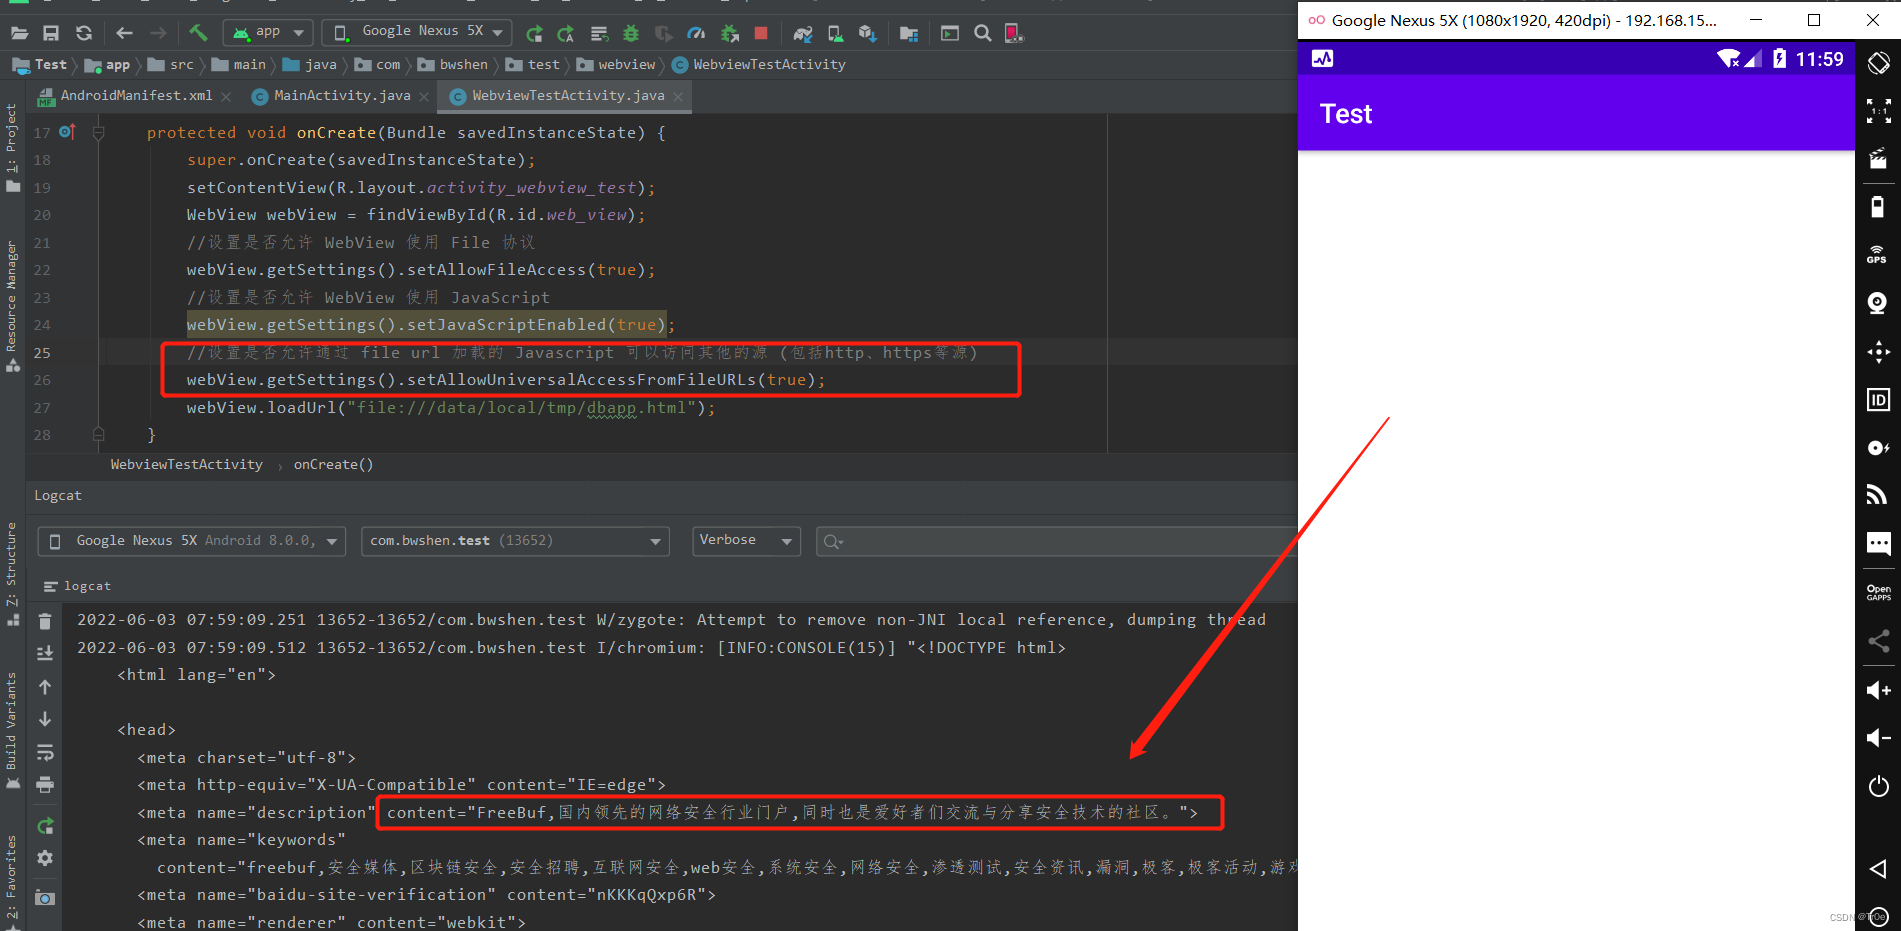Click the Search Everywhere magnifier icon
The width and height of the screenshot is (1901, 931).
983,33
